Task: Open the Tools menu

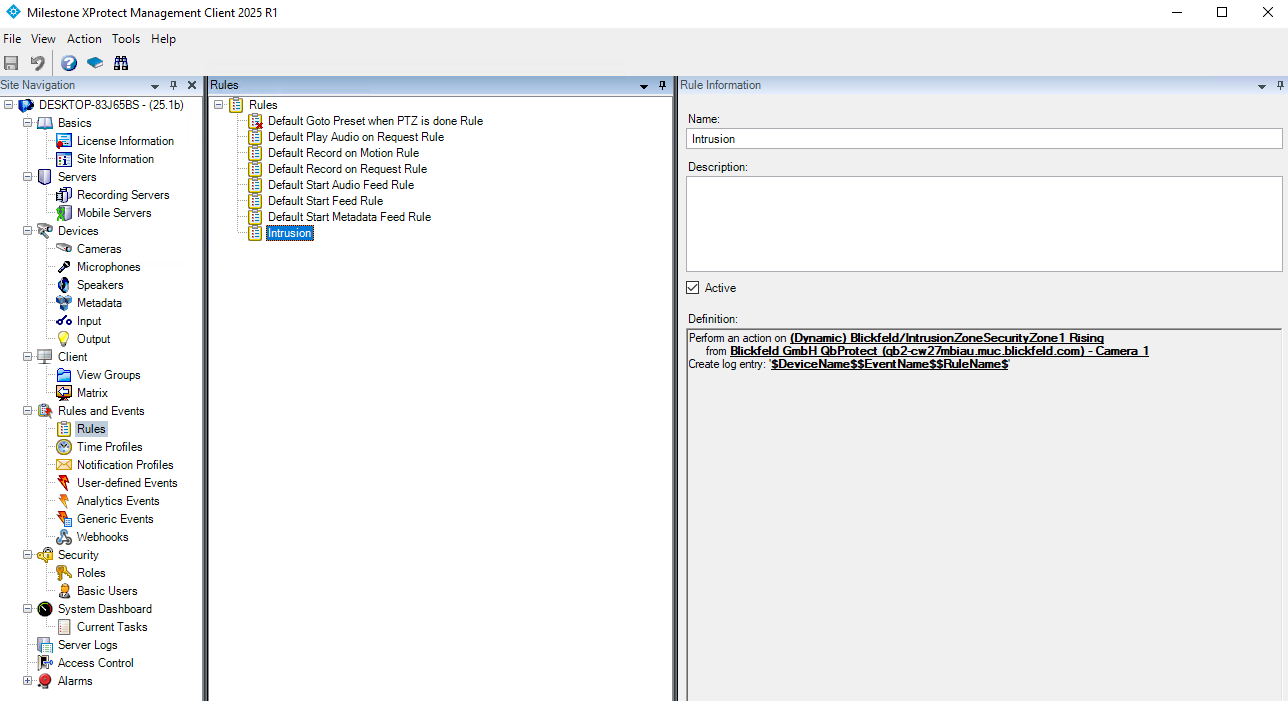Action: 126,39
